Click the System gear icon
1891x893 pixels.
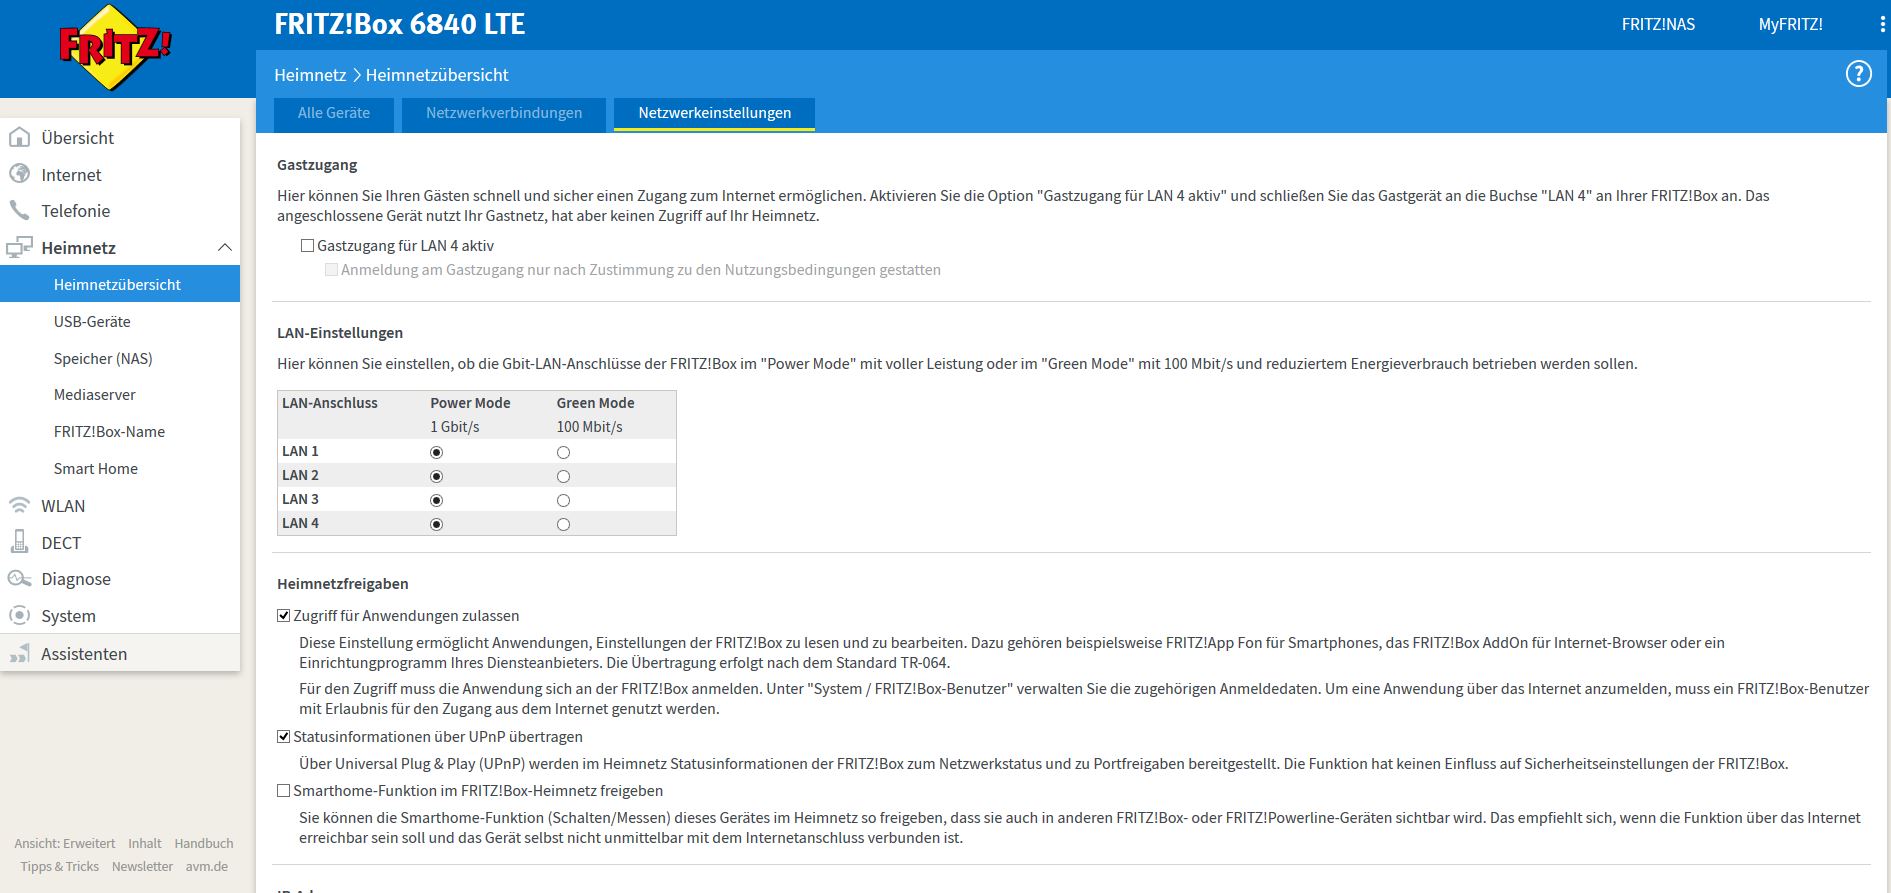coord(19,615)
